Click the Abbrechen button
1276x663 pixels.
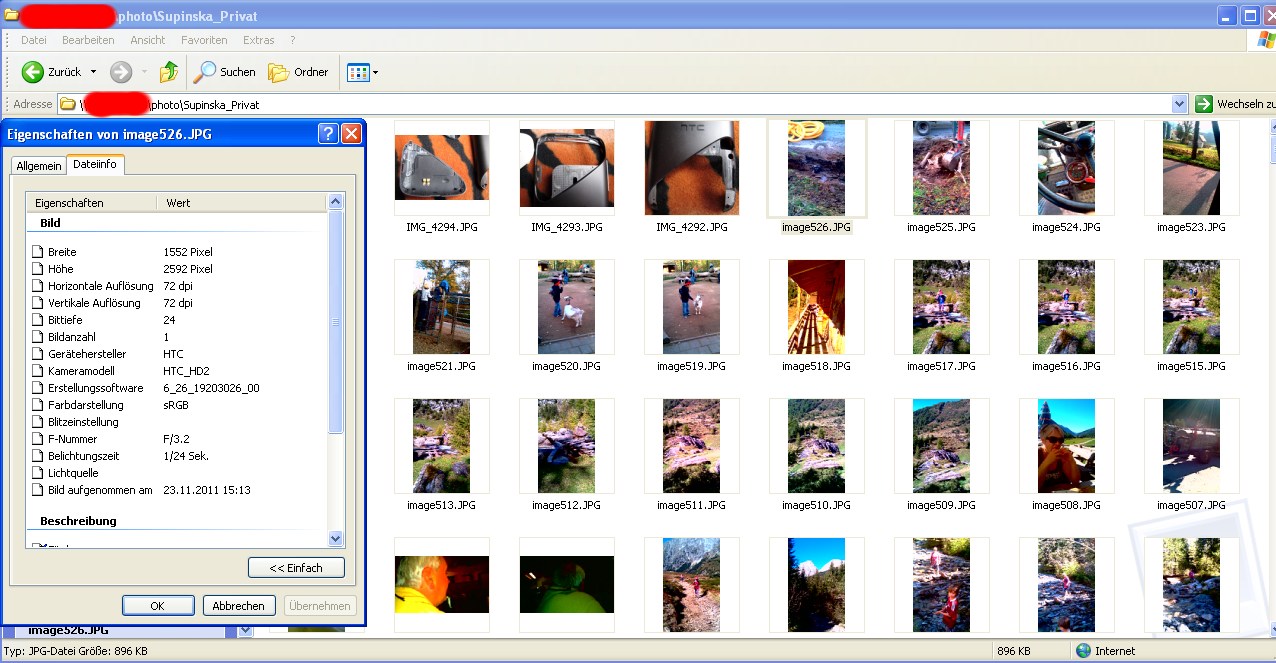click(x=239, y=606)
